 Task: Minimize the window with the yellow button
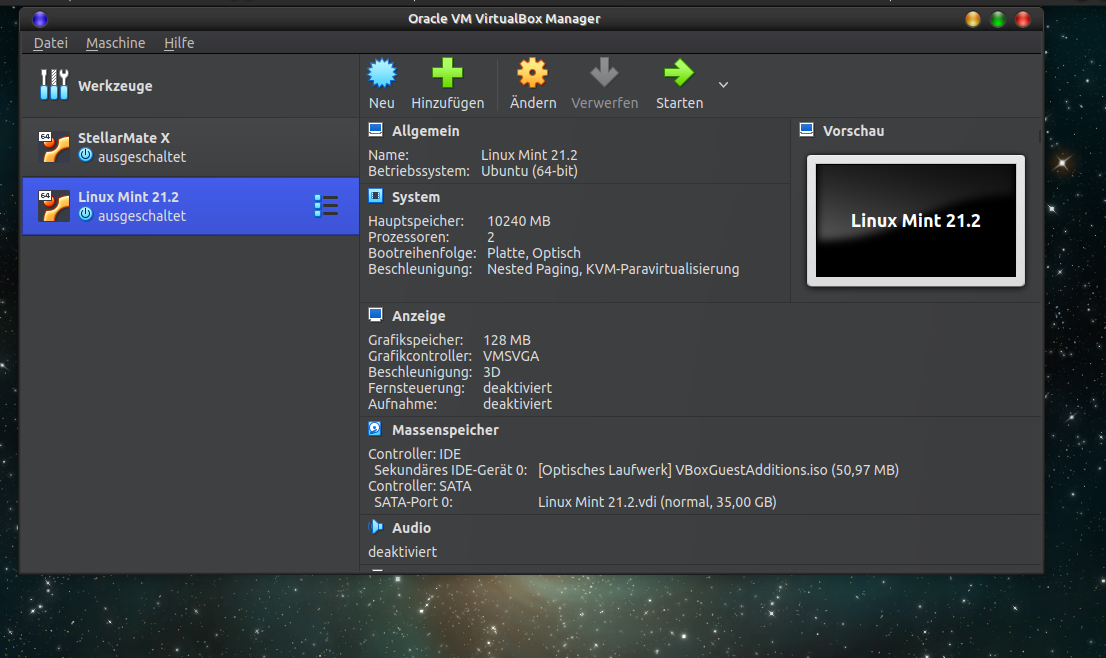coord(973,19)
